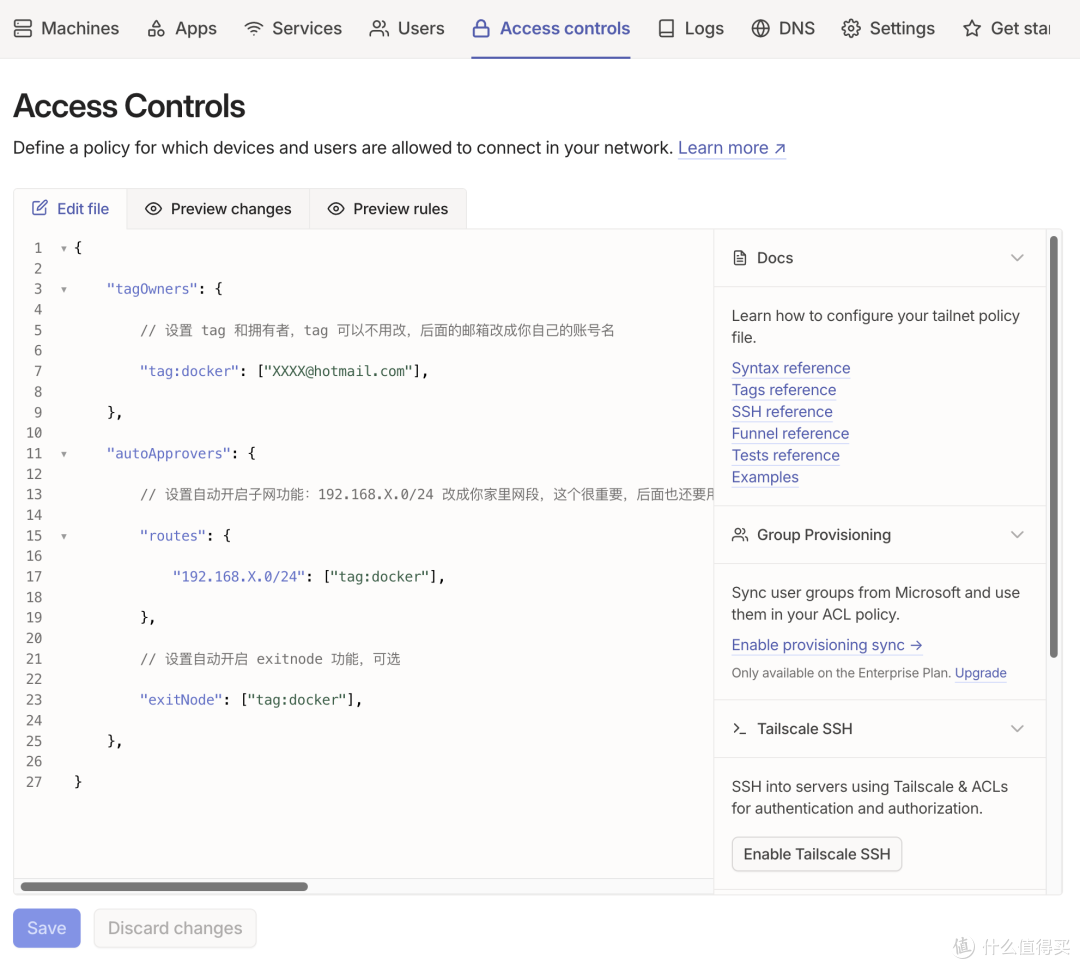The height and width of the screenshot is (969, 1080).
Task: Click Discard changes button
Action: click(x=175, y=928)
